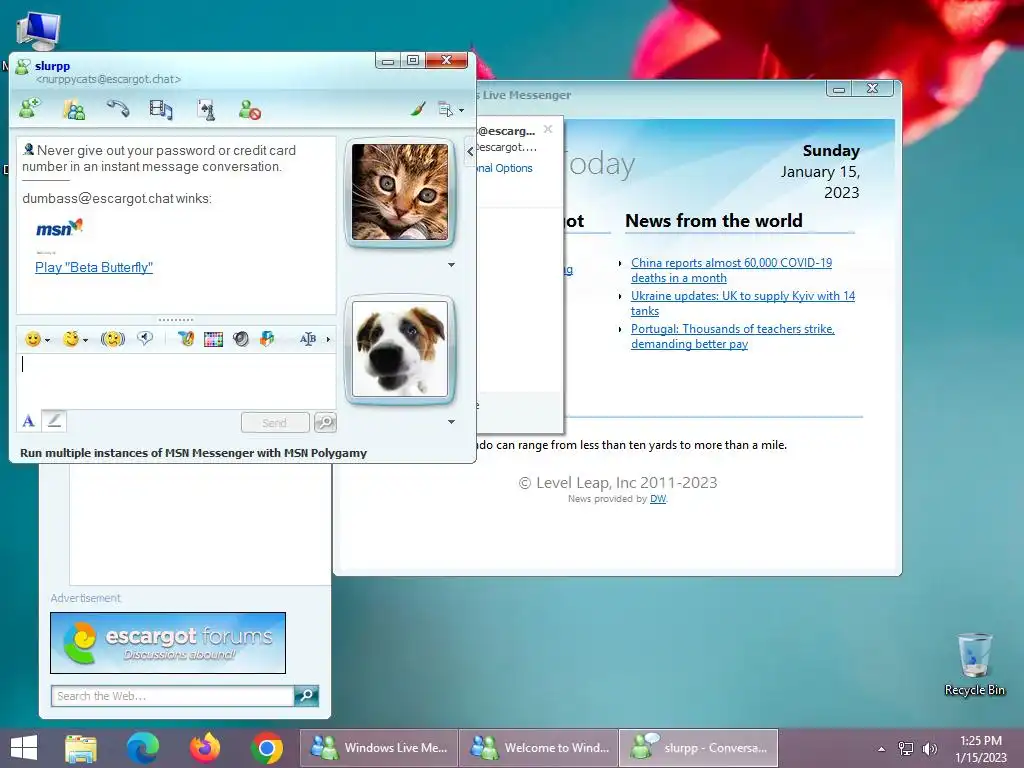Open the volume speaker tray icon
Screen dimensions: 1024x768
(x=929, y=748)
